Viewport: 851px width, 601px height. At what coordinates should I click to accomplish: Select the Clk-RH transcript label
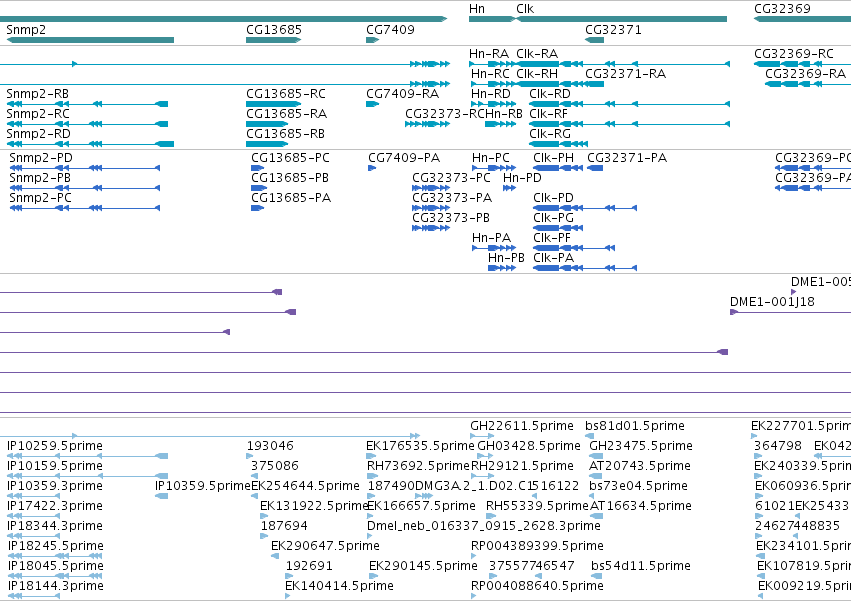(x=537, y=74)
